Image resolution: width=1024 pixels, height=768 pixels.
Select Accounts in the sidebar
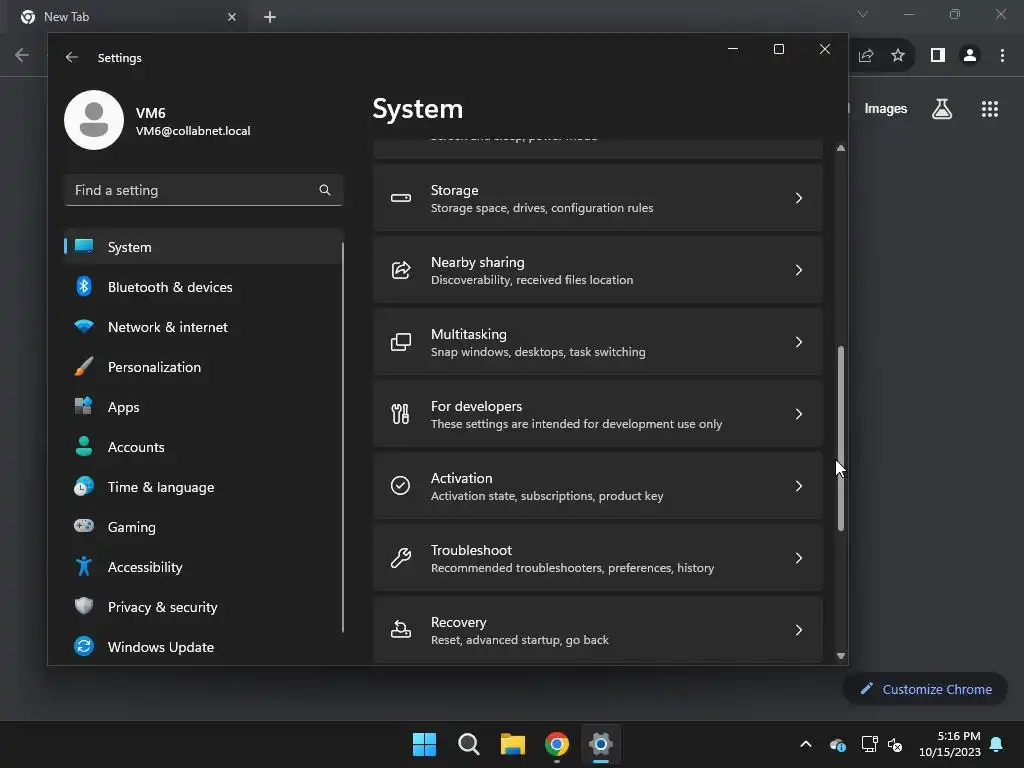point(203,447)
